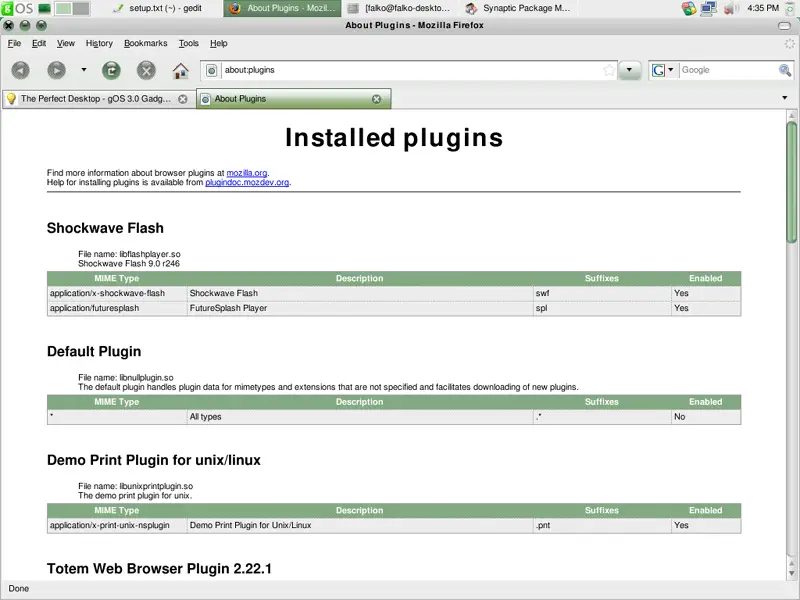
Task: Switch to falko@falko-desktop terminal taskbar window
Action: tap(400, 8)
